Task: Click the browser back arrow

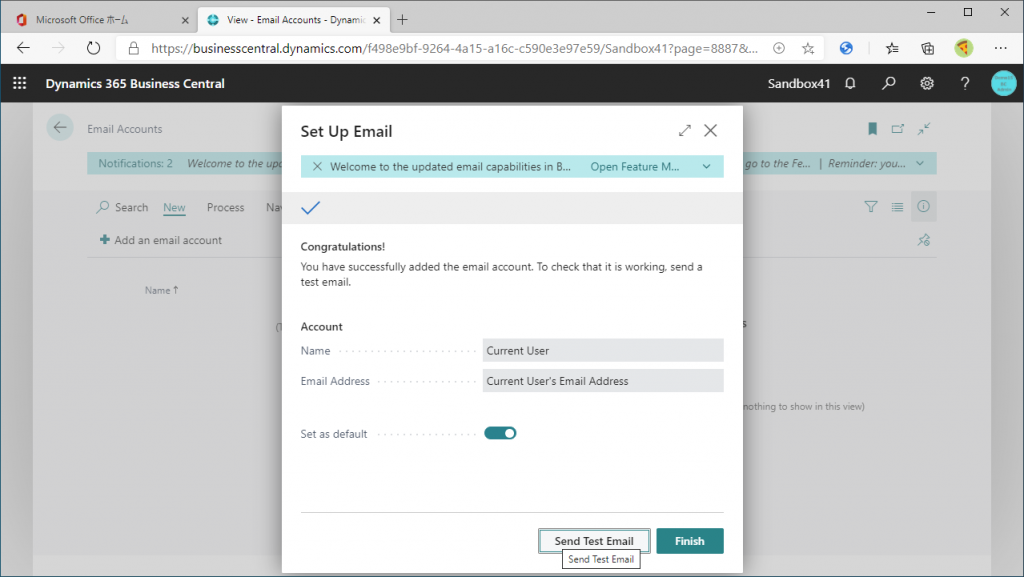Action: tap(24, 48)
